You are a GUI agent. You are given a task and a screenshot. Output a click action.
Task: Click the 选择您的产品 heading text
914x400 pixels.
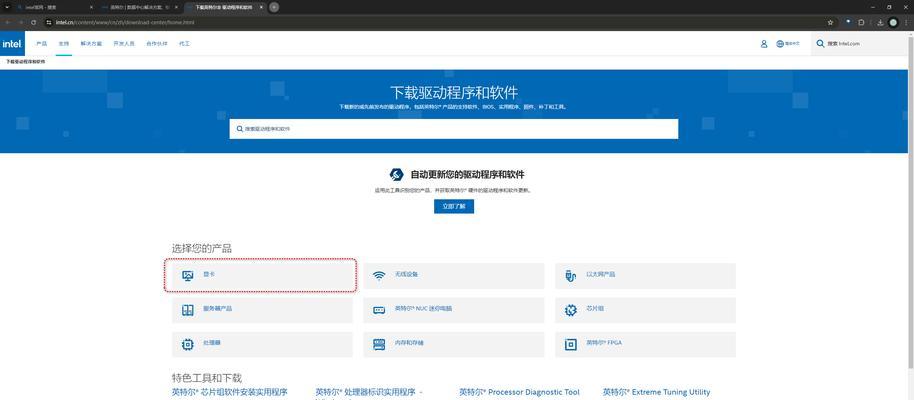tap(201, 248)
